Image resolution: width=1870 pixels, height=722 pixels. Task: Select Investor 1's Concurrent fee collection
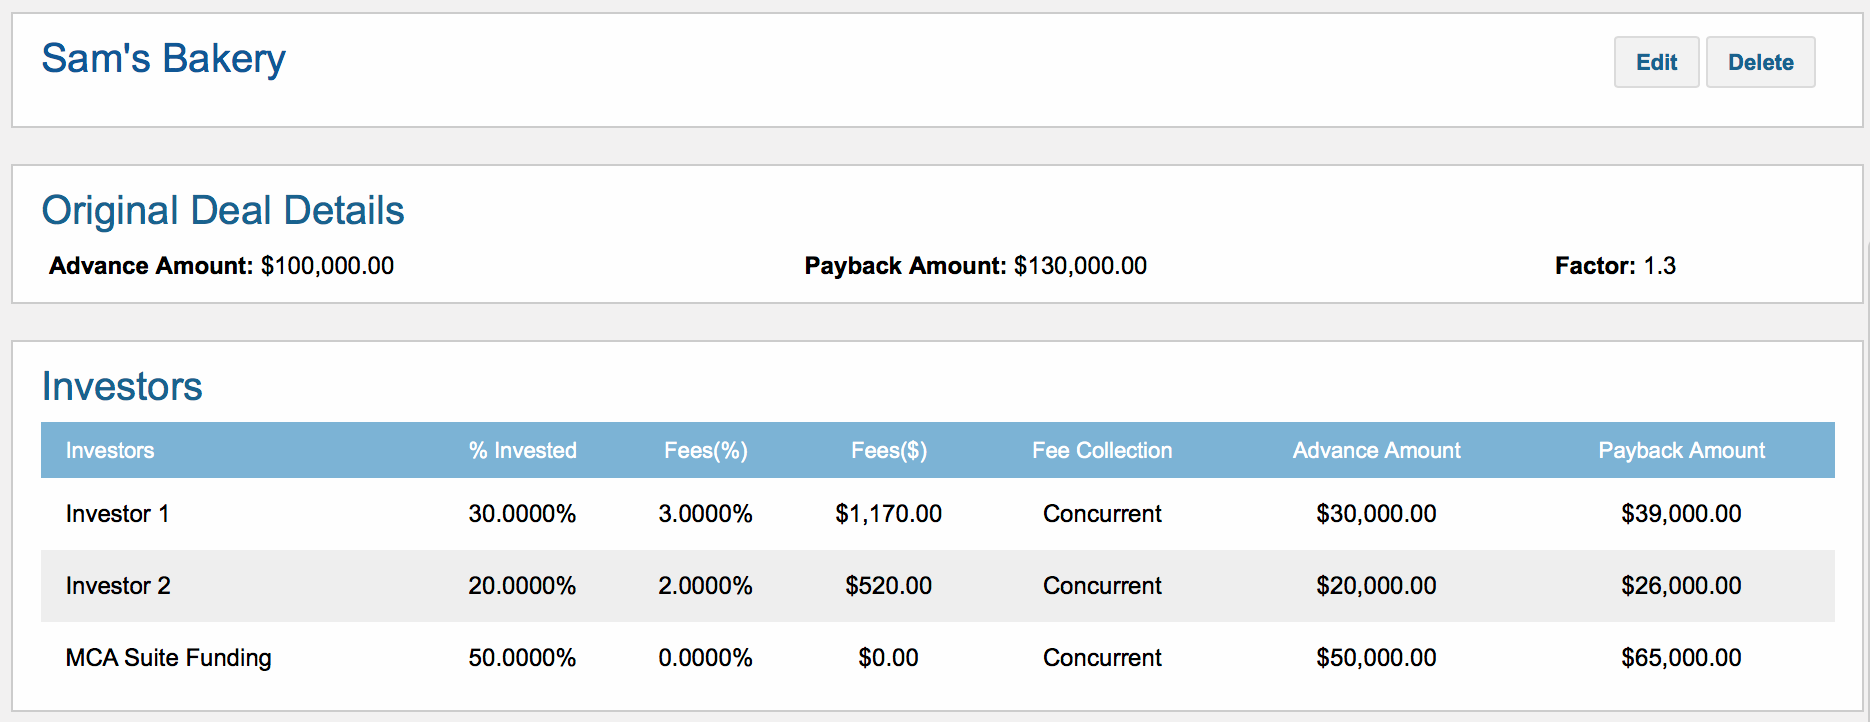click(x=1102, y=514)
